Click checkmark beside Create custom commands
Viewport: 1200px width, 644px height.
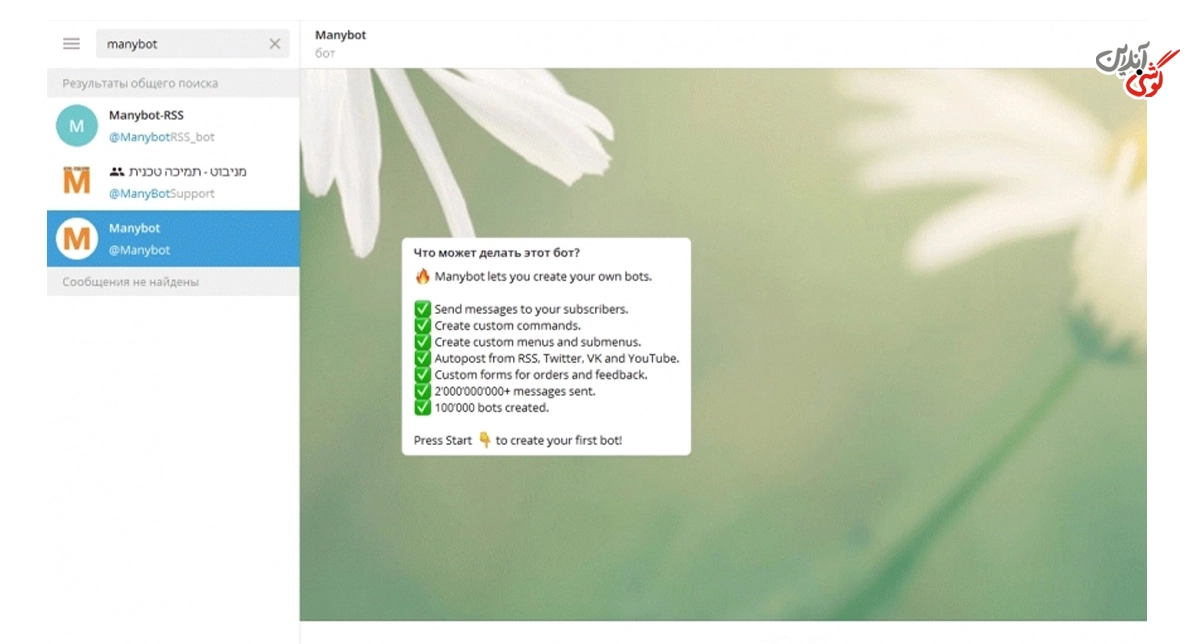[x=422, y=325]
